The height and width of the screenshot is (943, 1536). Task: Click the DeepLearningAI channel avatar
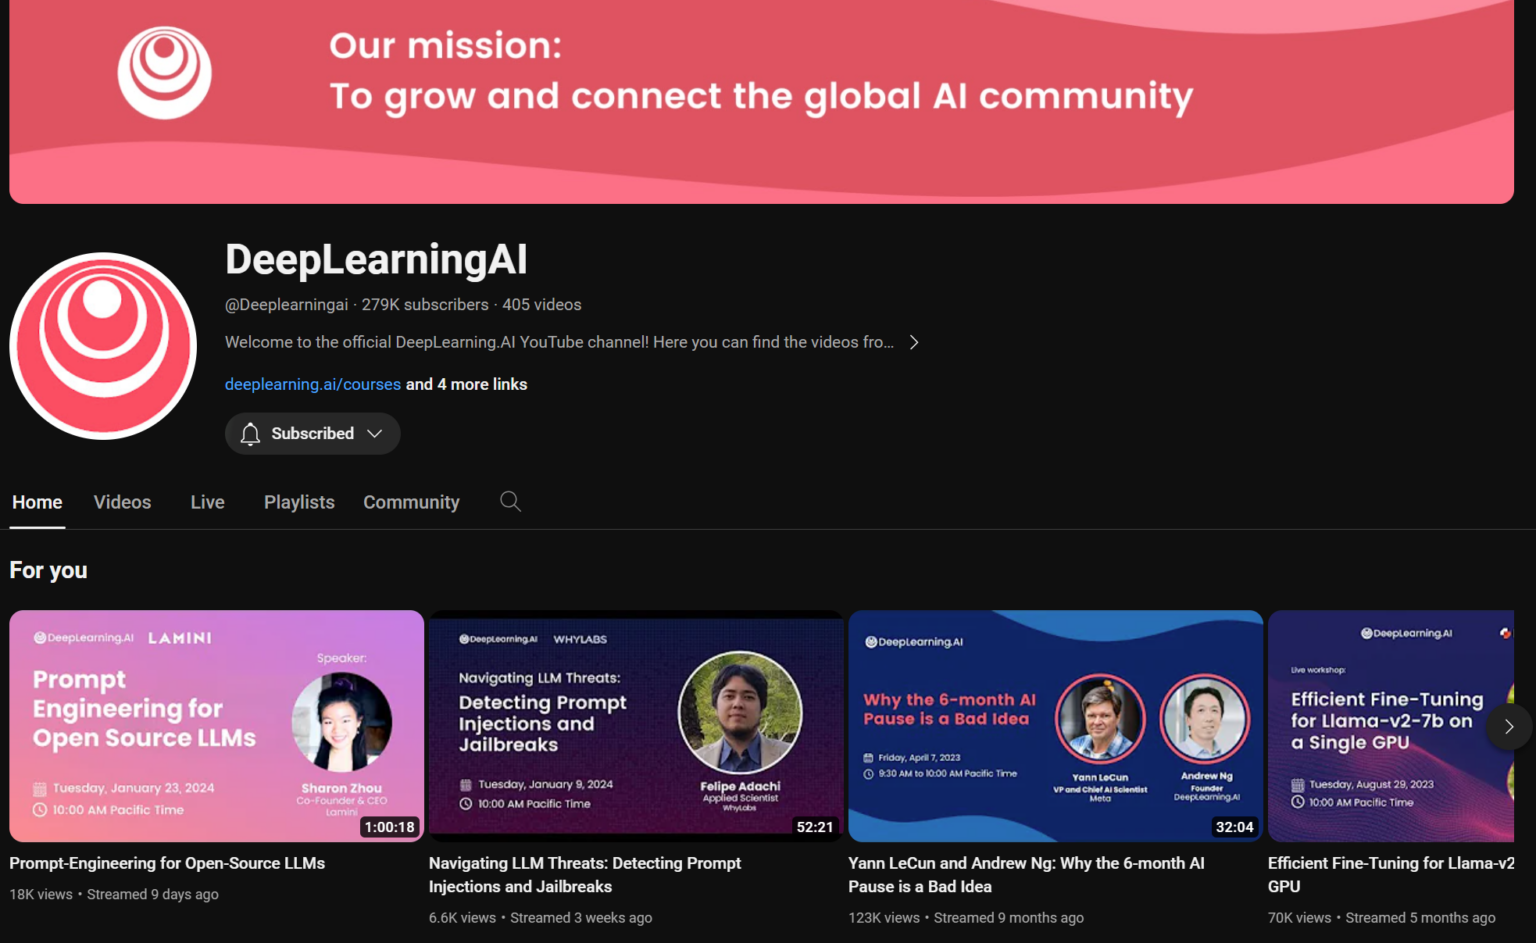[x=103, y=346]
